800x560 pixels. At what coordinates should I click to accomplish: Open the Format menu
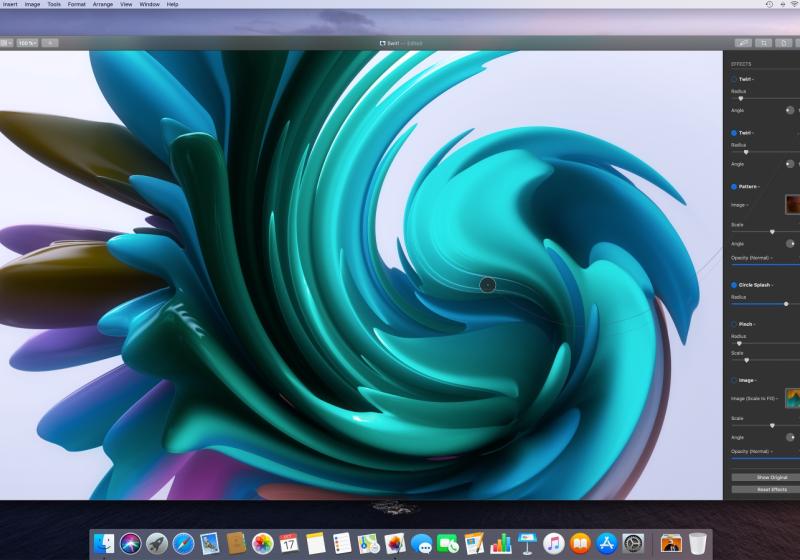[x=77, y=4]
